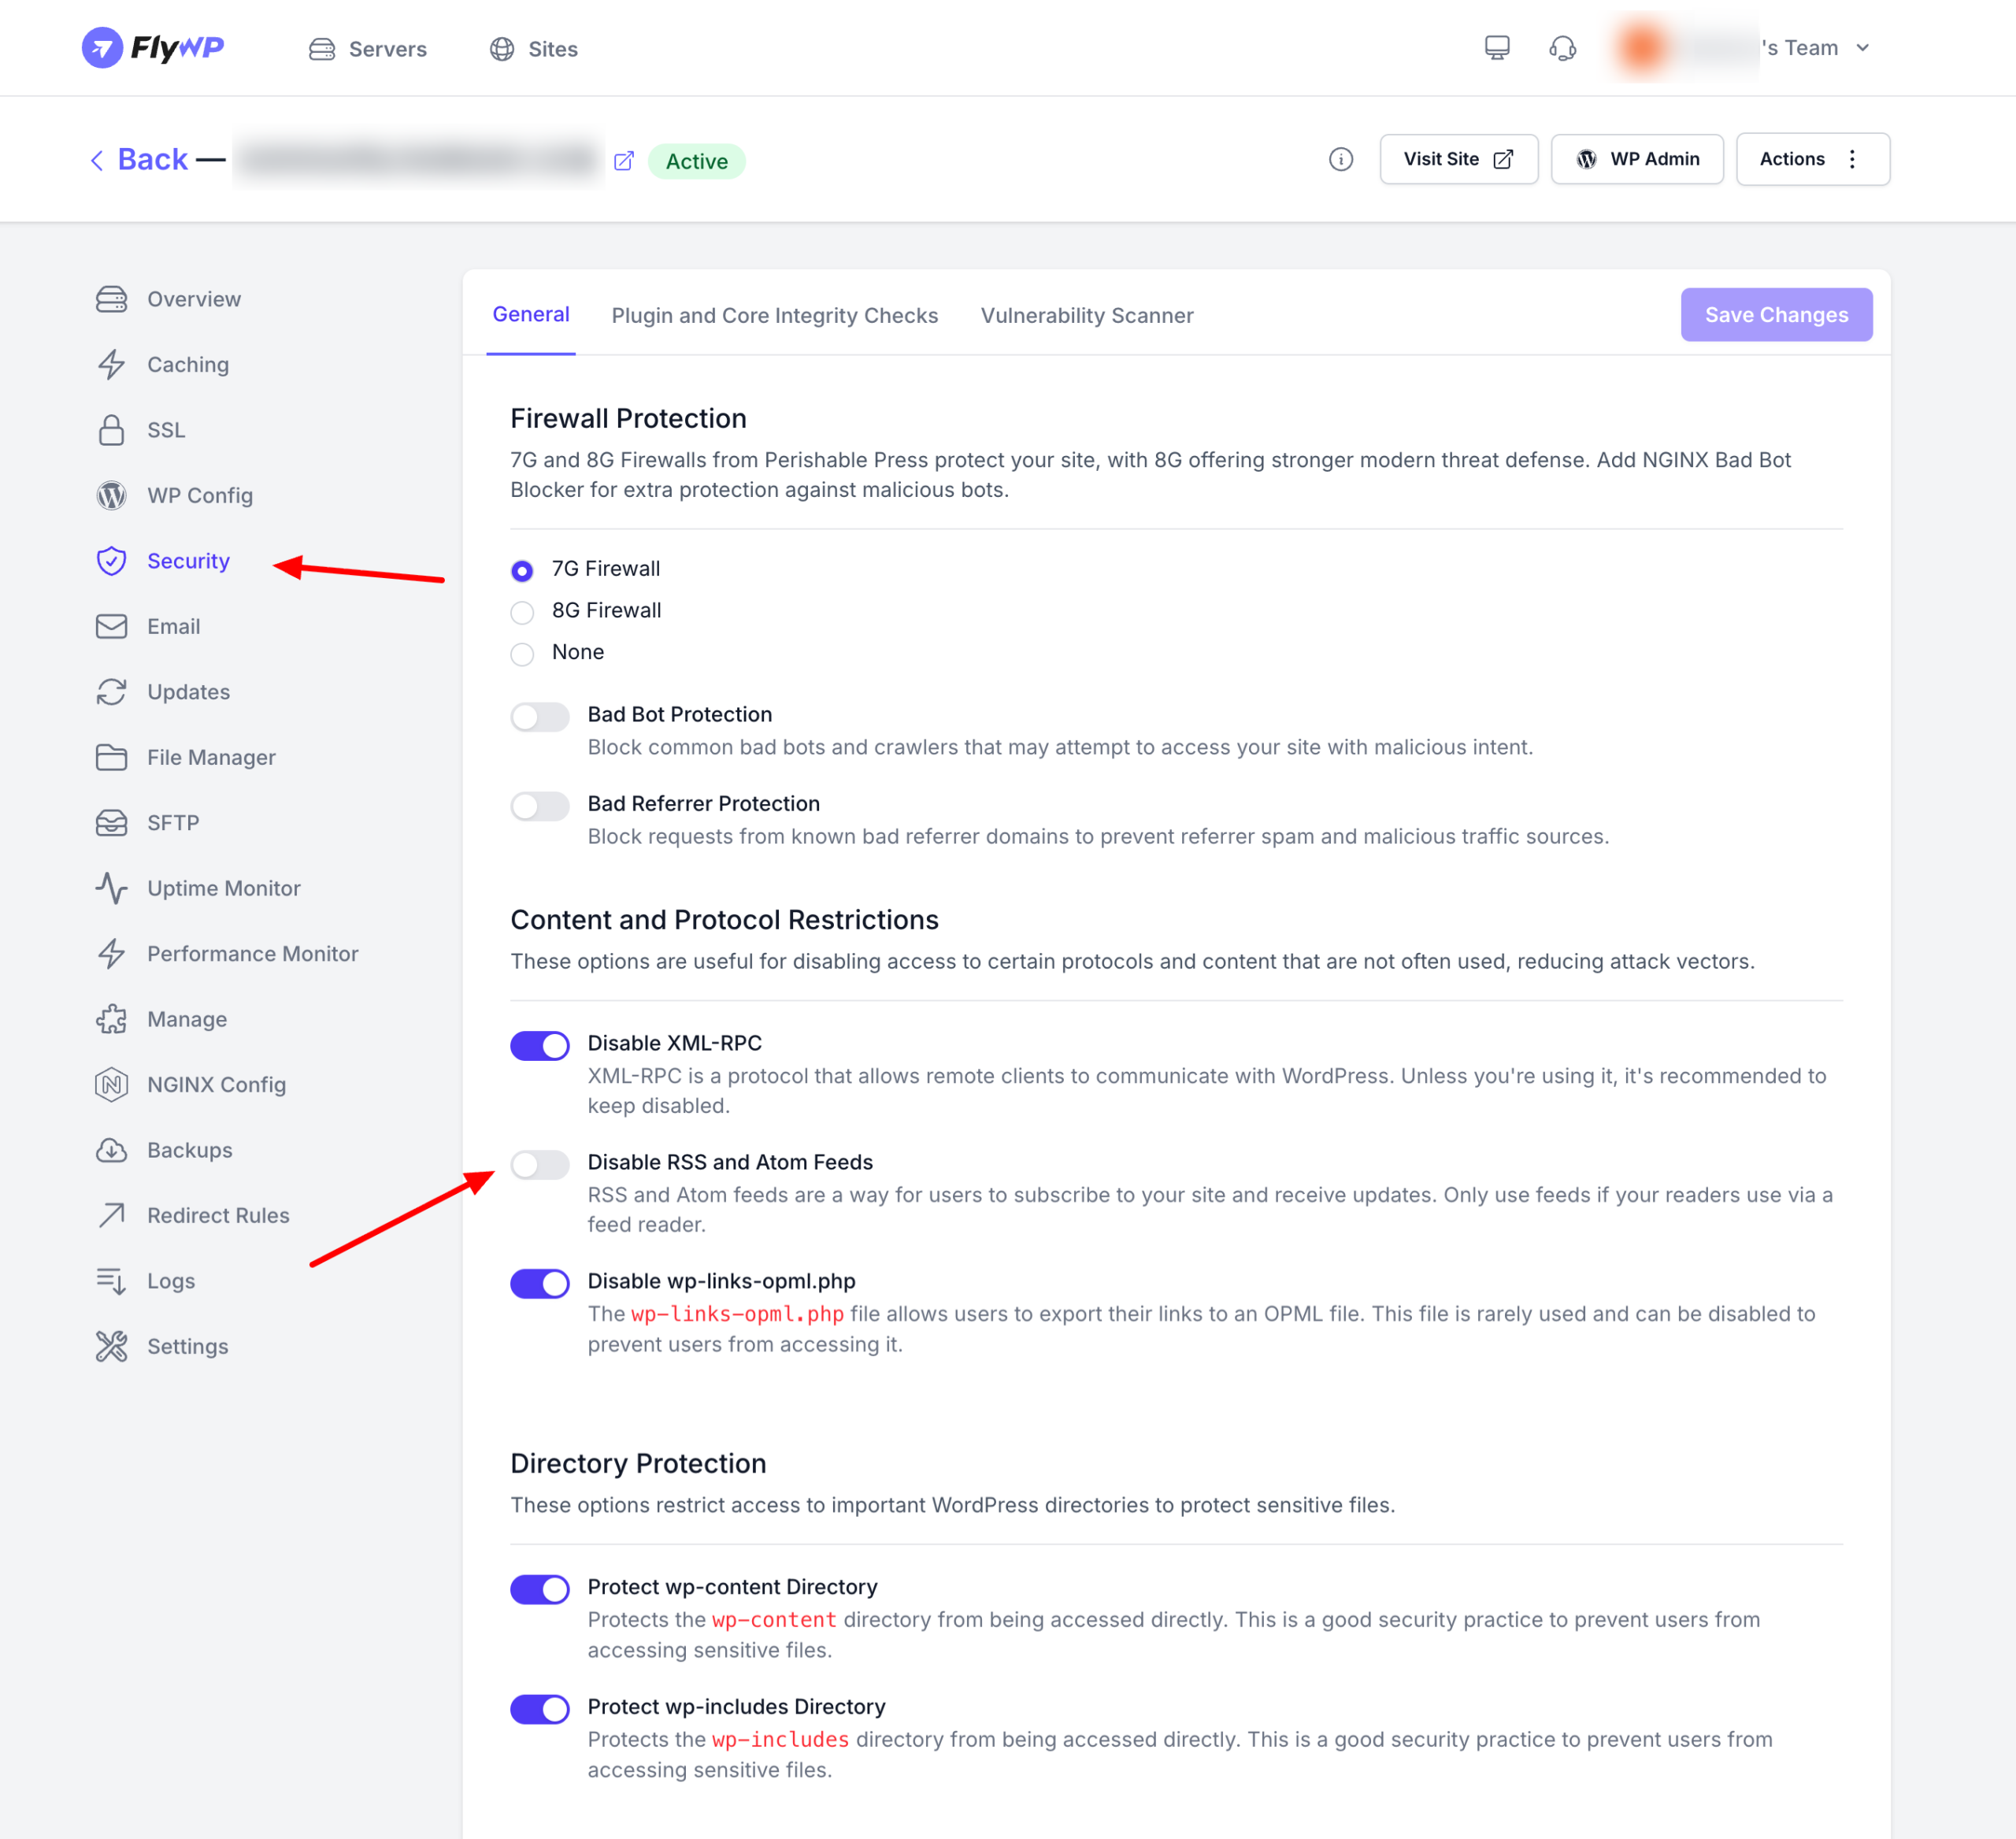
Task: Click the Visit Site button
Action: [1458, 159]
